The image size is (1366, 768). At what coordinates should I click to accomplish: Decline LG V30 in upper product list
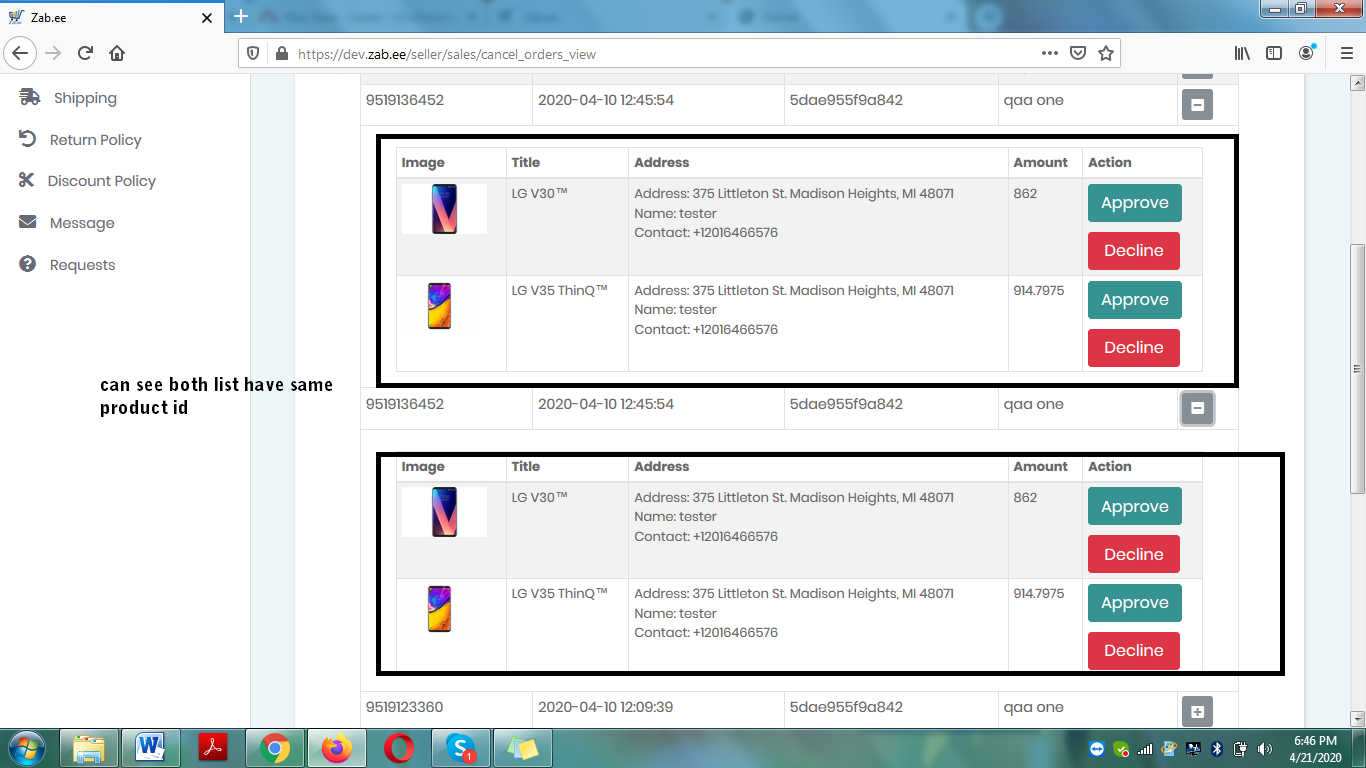tap(1133, 251)
